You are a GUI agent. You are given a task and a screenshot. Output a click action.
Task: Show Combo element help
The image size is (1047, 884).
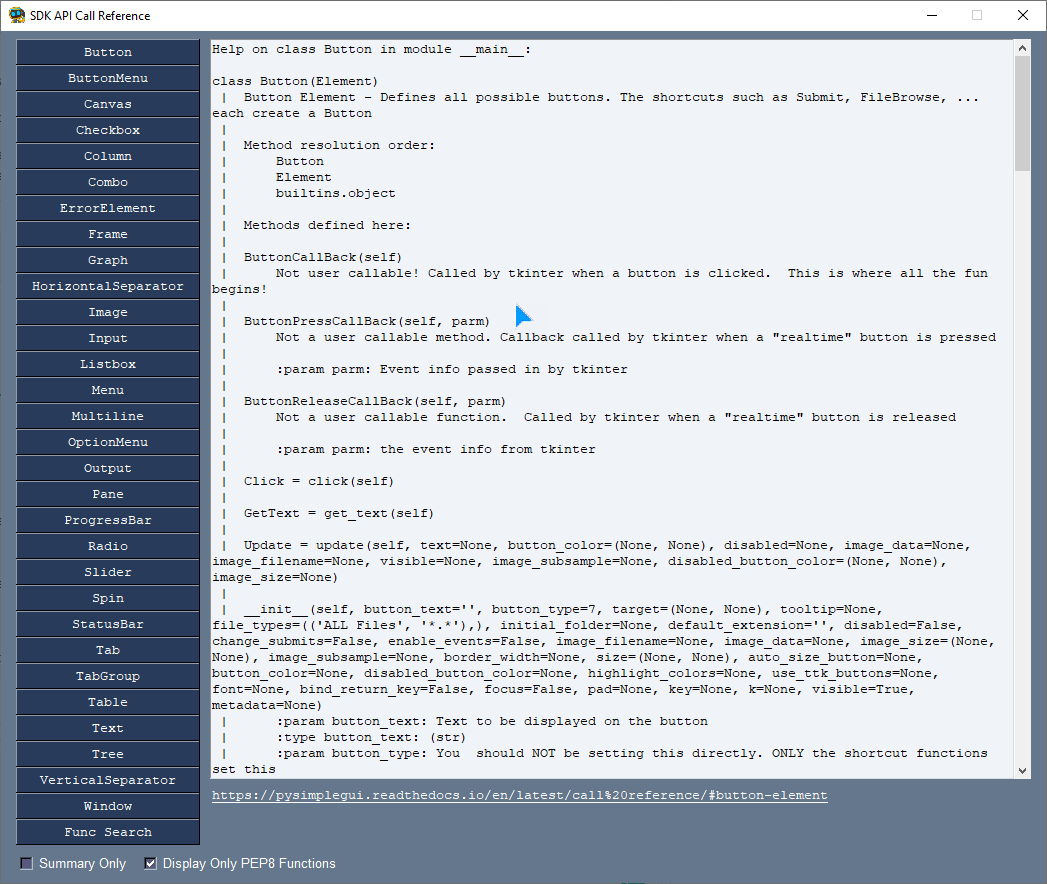[x=107, y=182]
